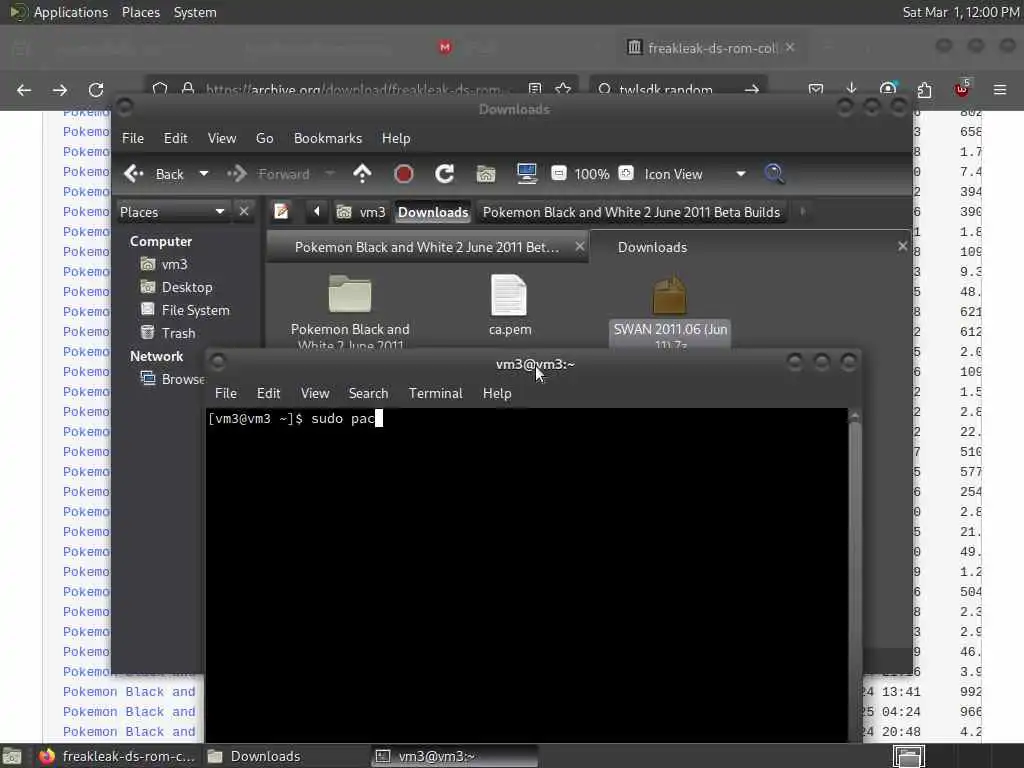Click the Computer icon in toolbar
The height and width of the screenshot is (768, 1024).
[526, 174]
